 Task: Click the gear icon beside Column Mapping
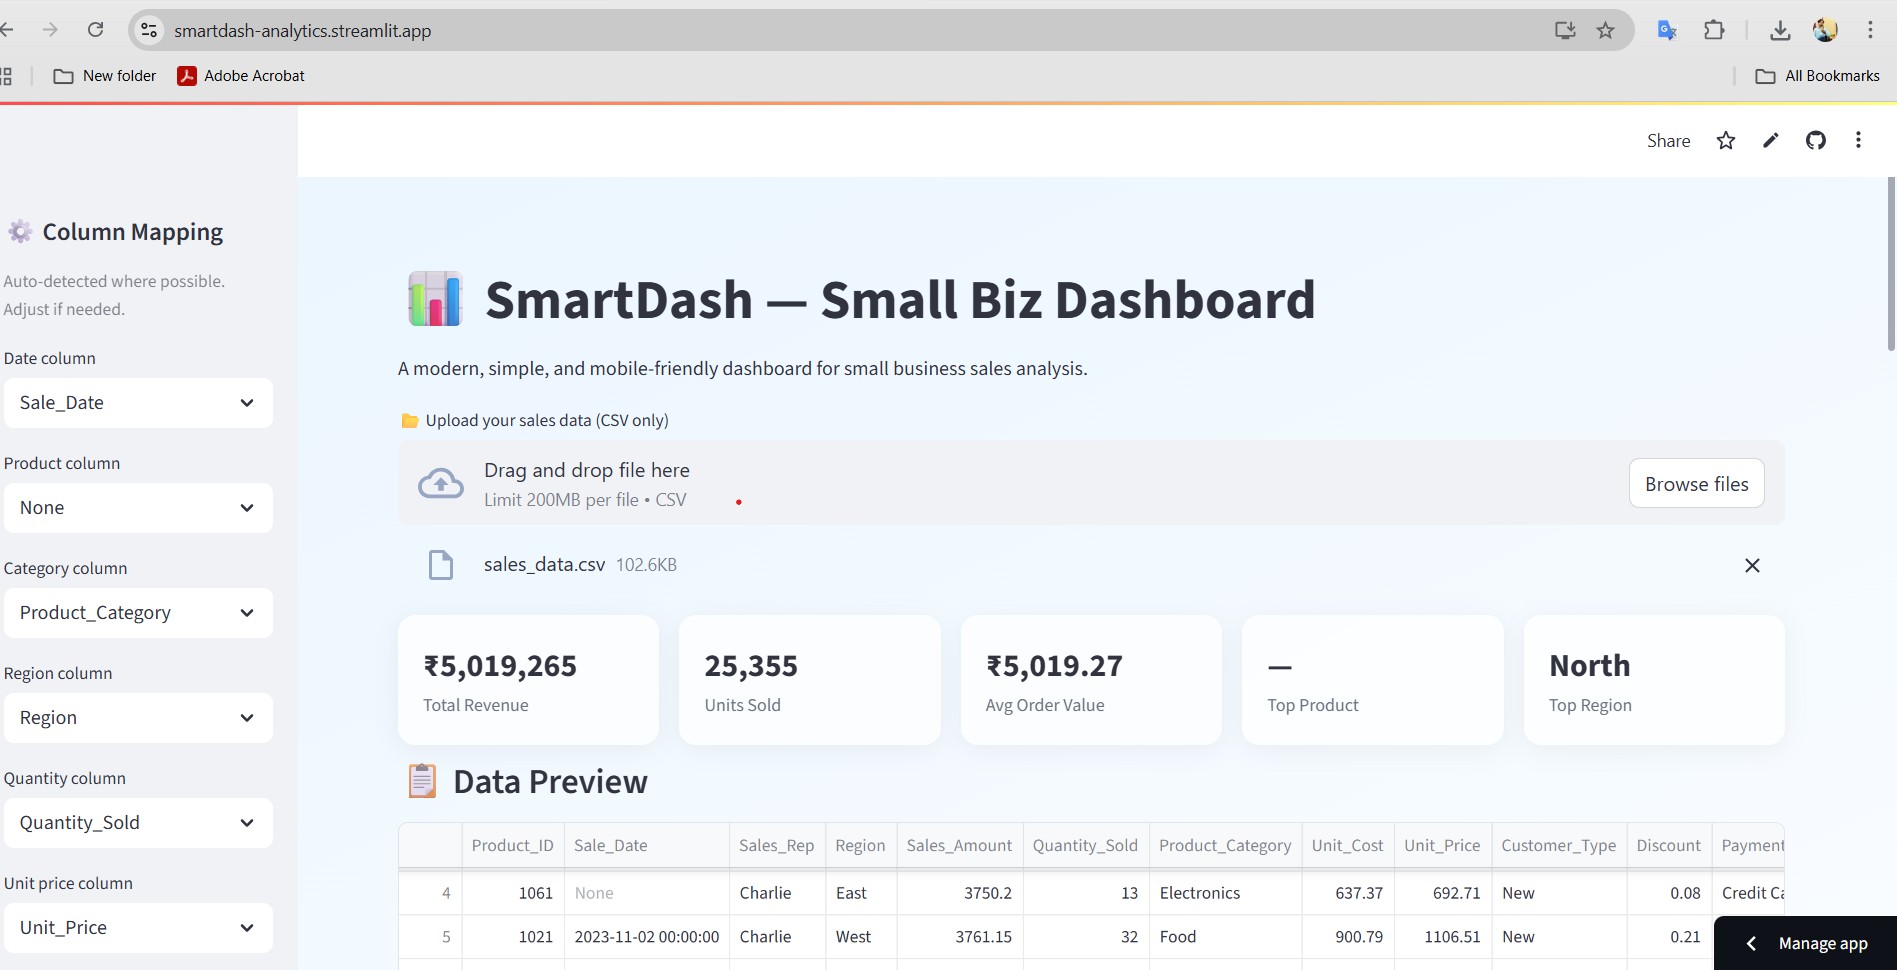[x=18, y=231]
